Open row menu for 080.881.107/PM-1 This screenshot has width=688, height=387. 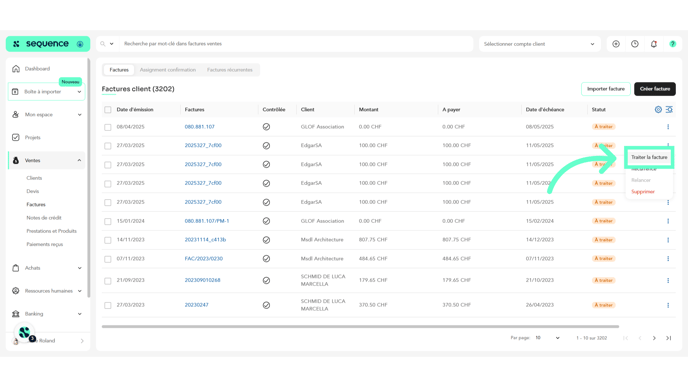[x=668, y=221]
